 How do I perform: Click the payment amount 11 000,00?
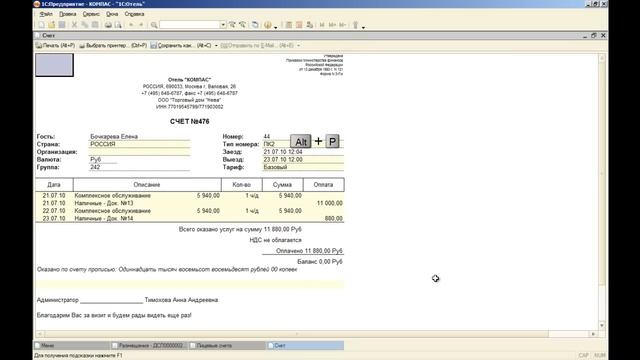coord(329,203)
